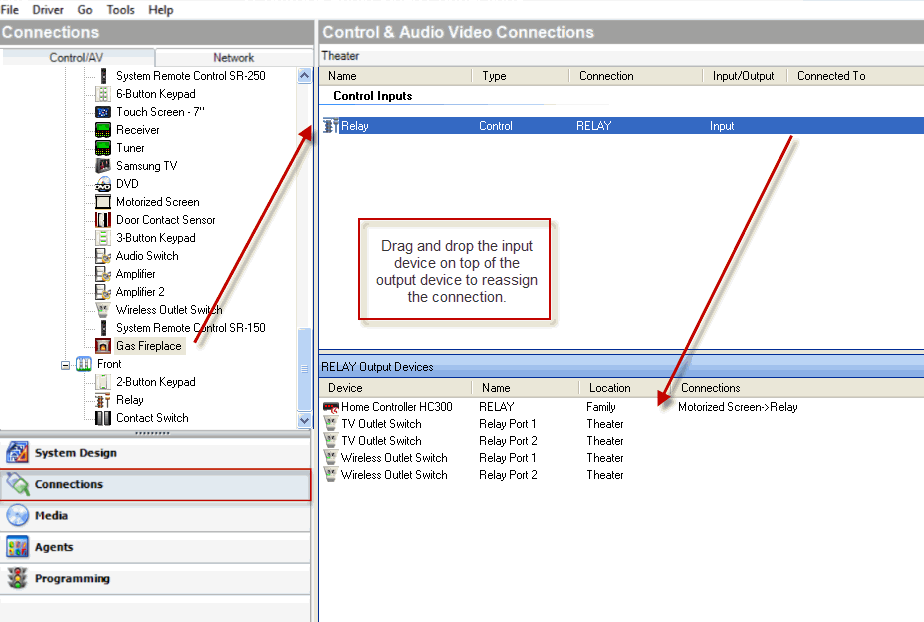Image resolution: width=924 pixels, height=622 pixels.
Task: Select Wireless Outlet Switch Relay Port 2 row
Action: 622,475
